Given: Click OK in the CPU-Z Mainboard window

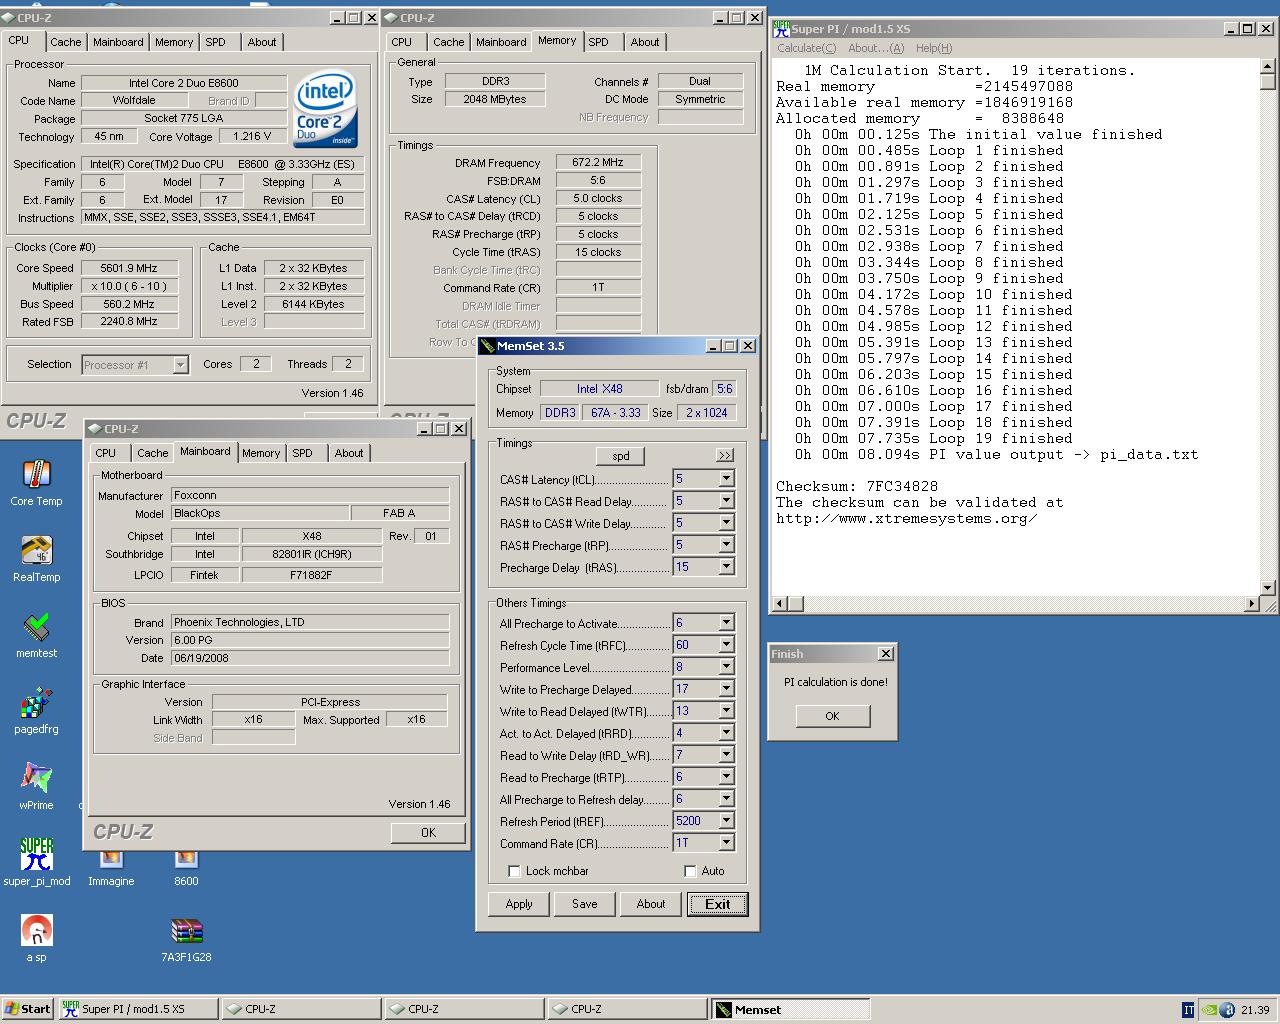Looking at the screenshot, I should [x=428, y=832].
